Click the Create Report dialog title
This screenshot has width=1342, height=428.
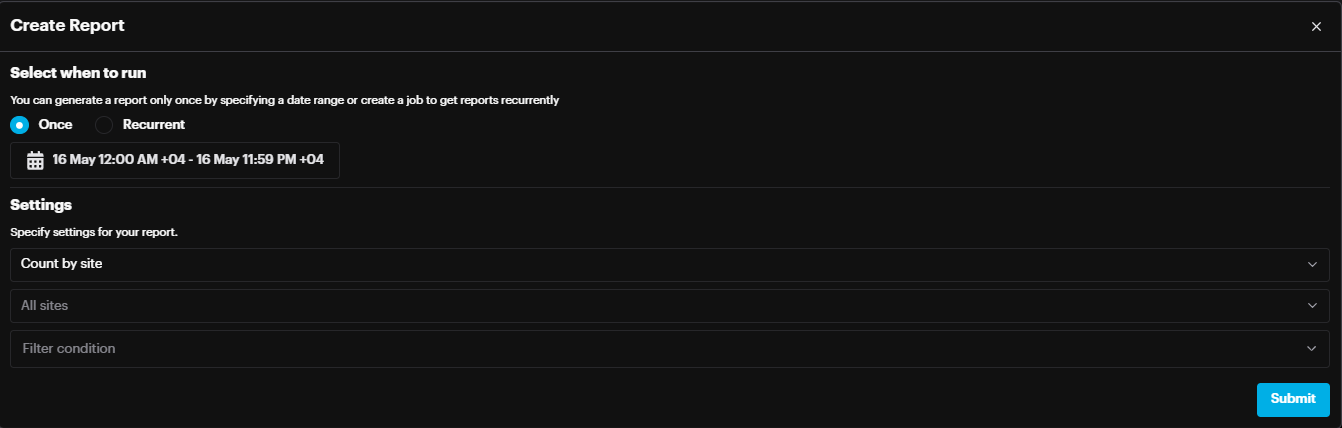click(67, 26)
